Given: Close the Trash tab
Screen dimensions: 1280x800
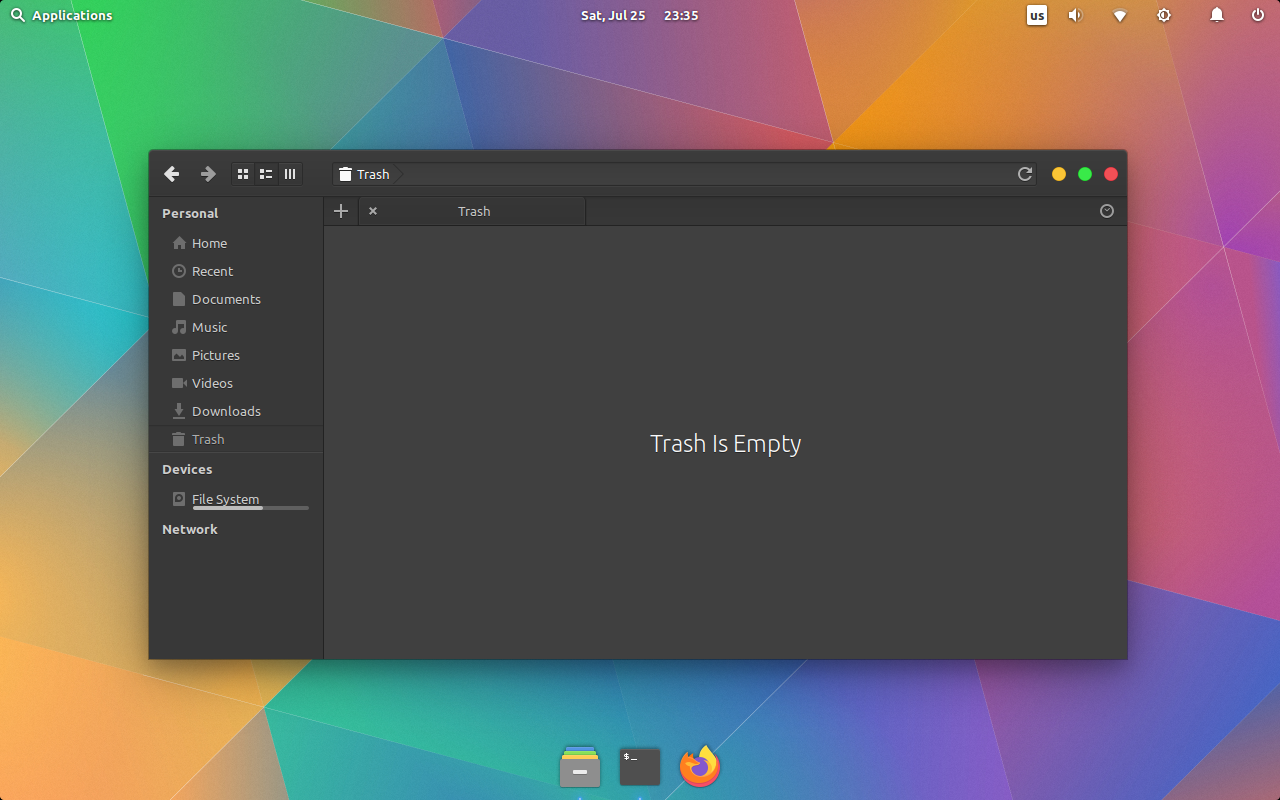Looking at the screenshot, I should click(373, 211).
